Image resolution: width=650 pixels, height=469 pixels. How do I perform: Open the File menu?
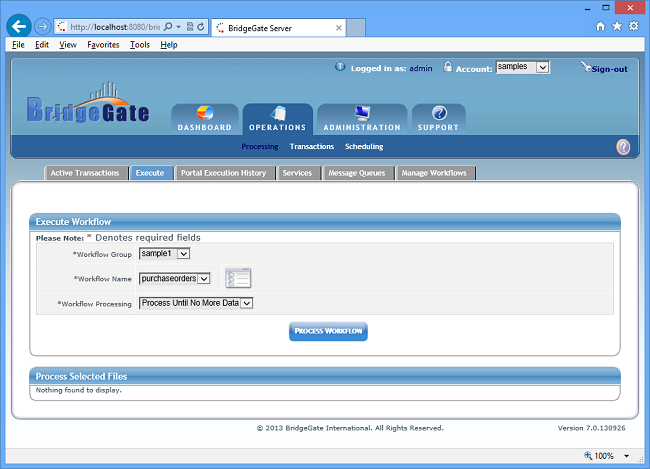18,45
